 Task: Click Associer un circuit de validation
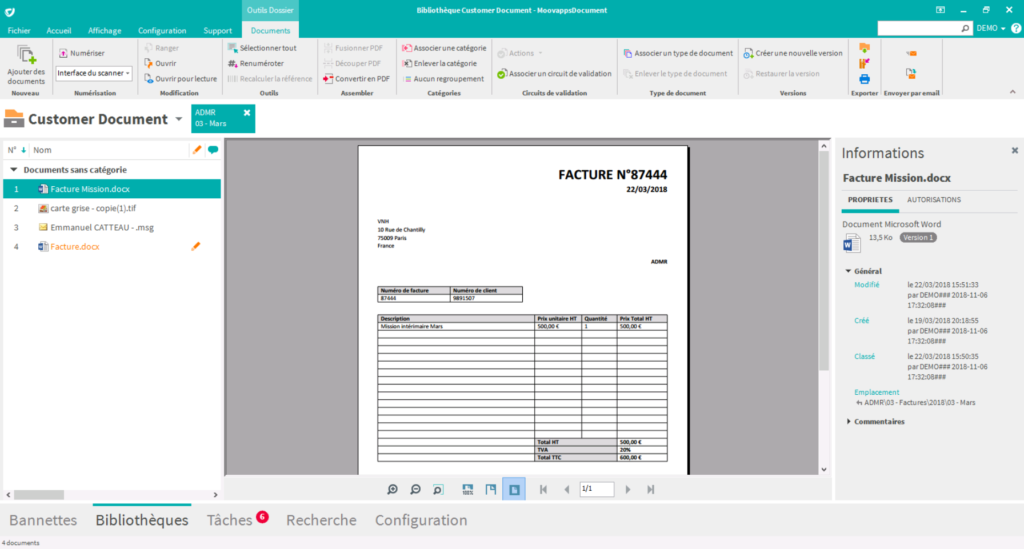[554, 74]
